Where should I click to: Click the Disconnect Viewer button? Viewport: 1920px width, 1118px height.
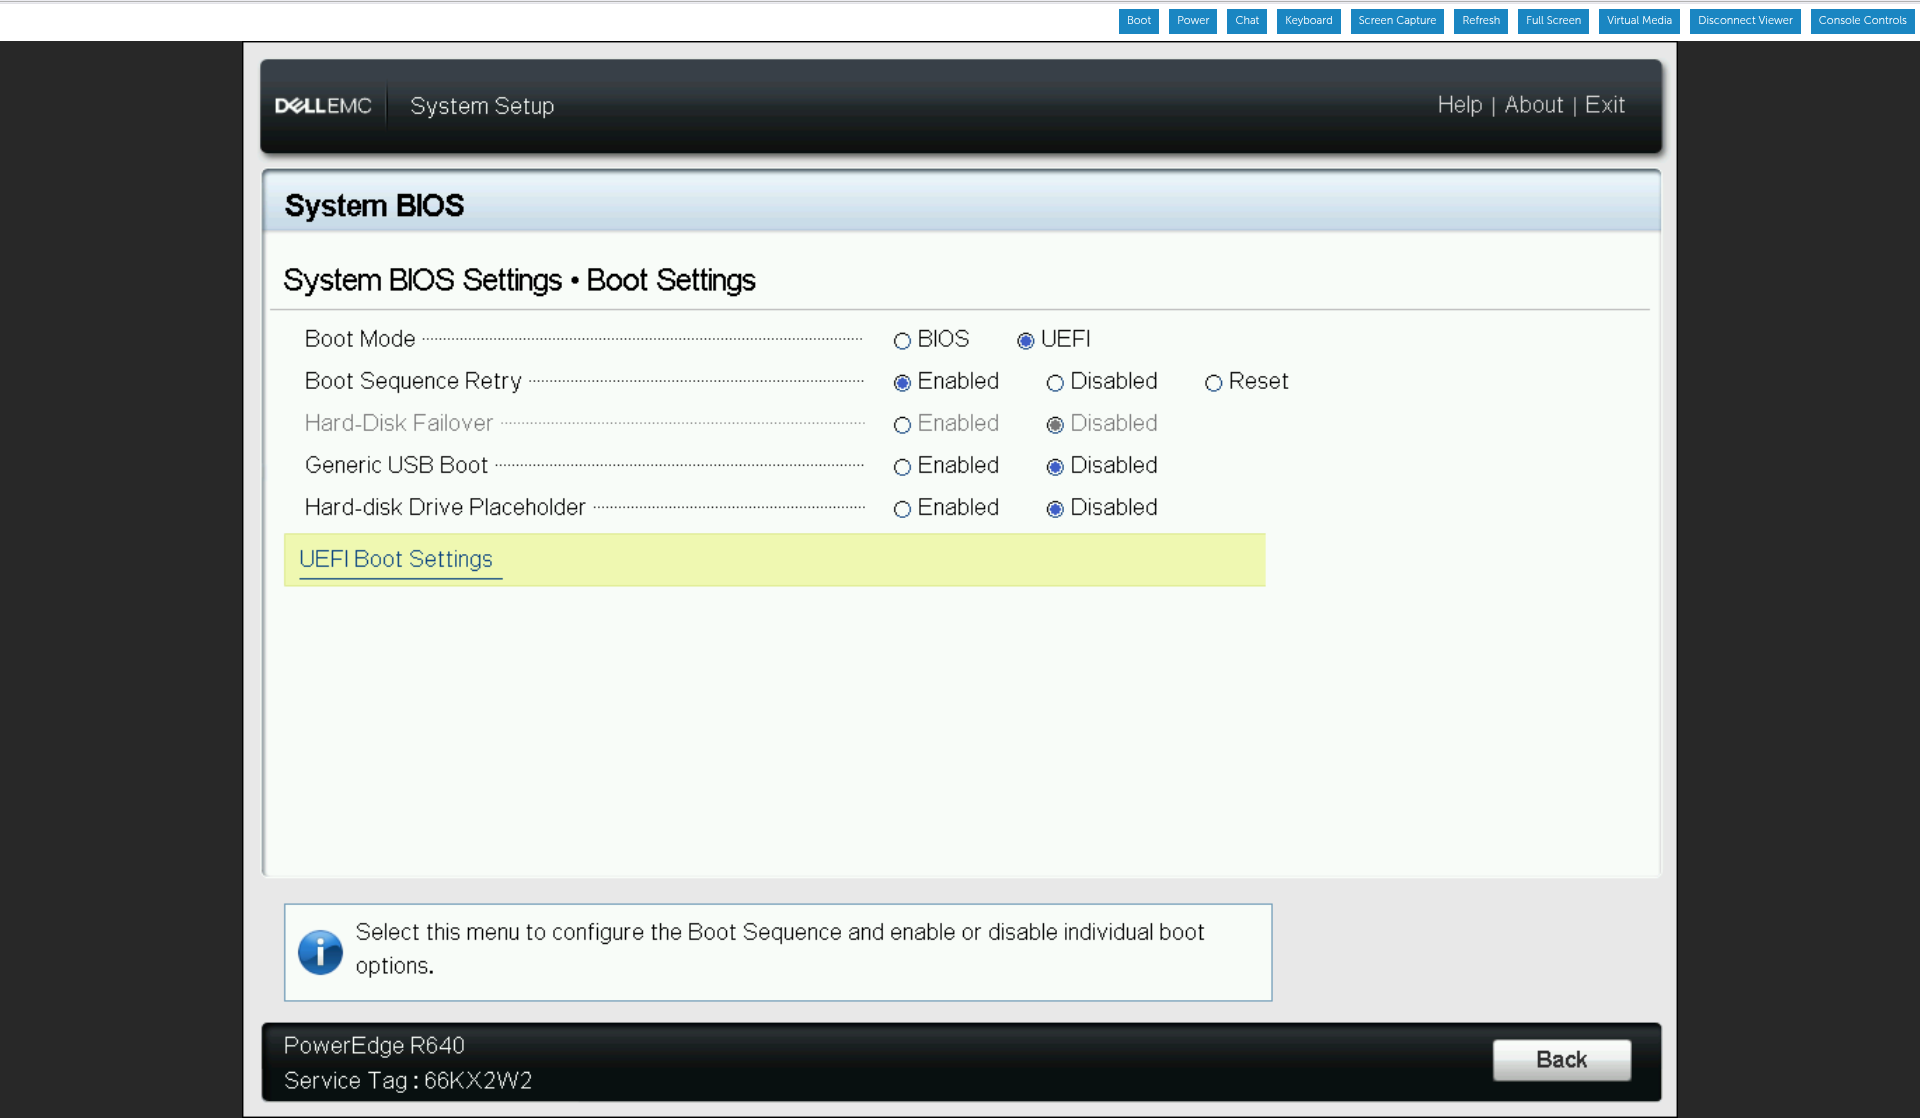(x=1744, y=21)
